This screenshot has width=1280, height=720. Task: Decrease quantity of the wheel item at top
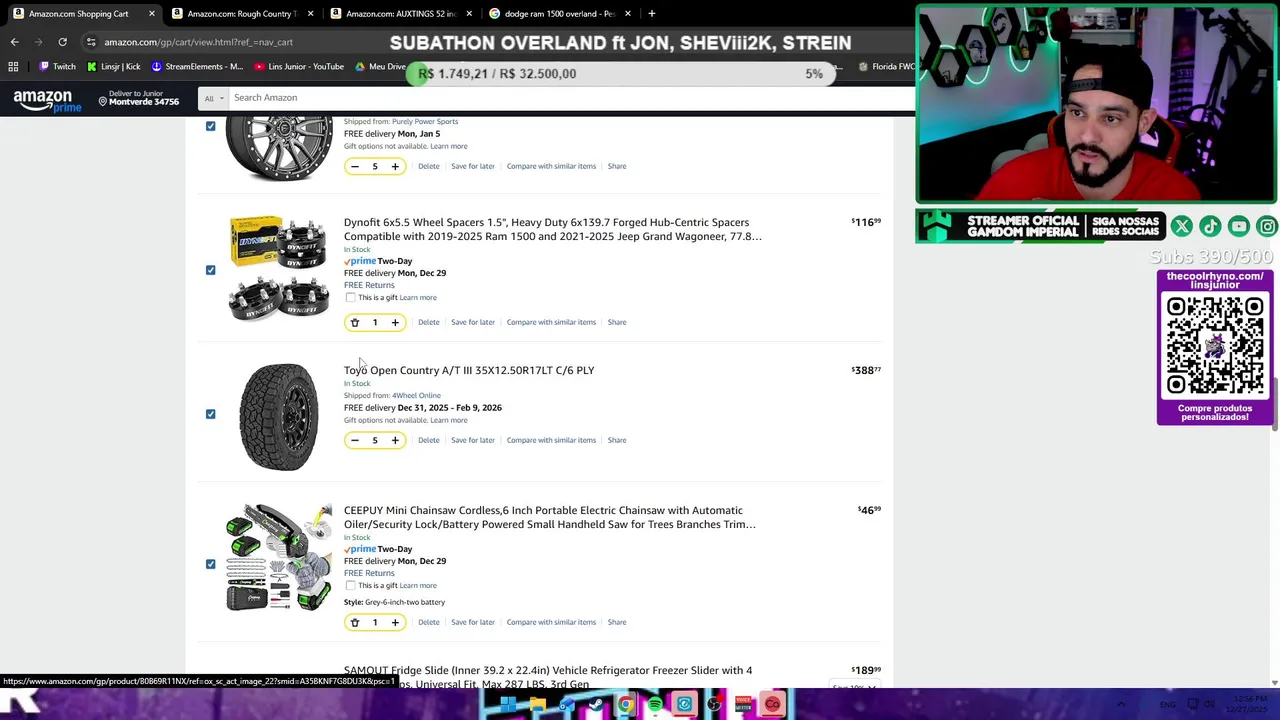pyautogui.click(x=354, y=166)
